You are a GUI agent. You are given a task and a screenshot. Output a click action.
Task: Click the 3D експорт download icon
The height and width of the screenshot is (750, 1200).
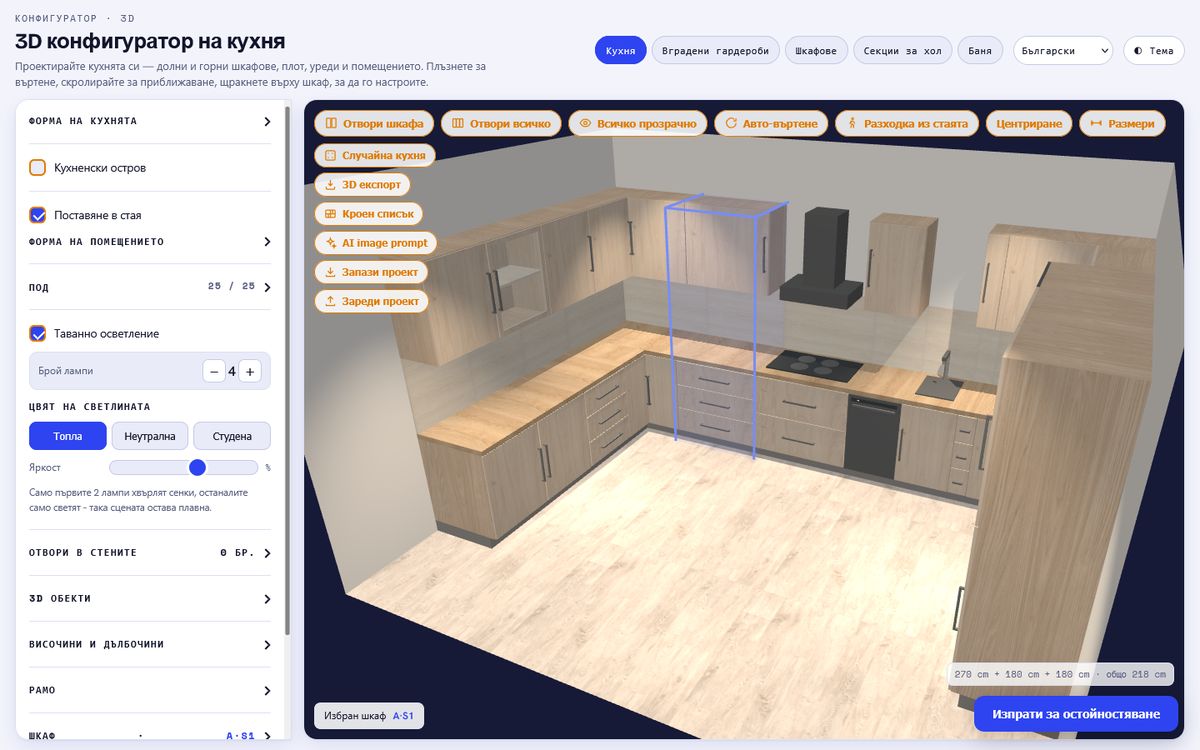click(330, 185)
